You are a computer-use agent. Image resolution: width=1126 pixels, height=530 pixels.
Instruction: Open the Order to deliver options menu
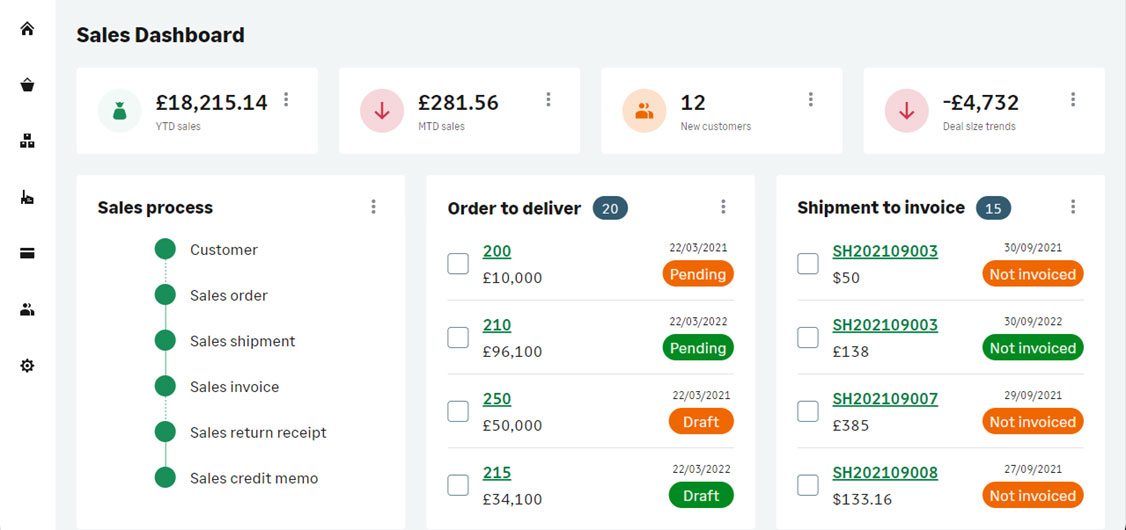click(x=723, y=207)
